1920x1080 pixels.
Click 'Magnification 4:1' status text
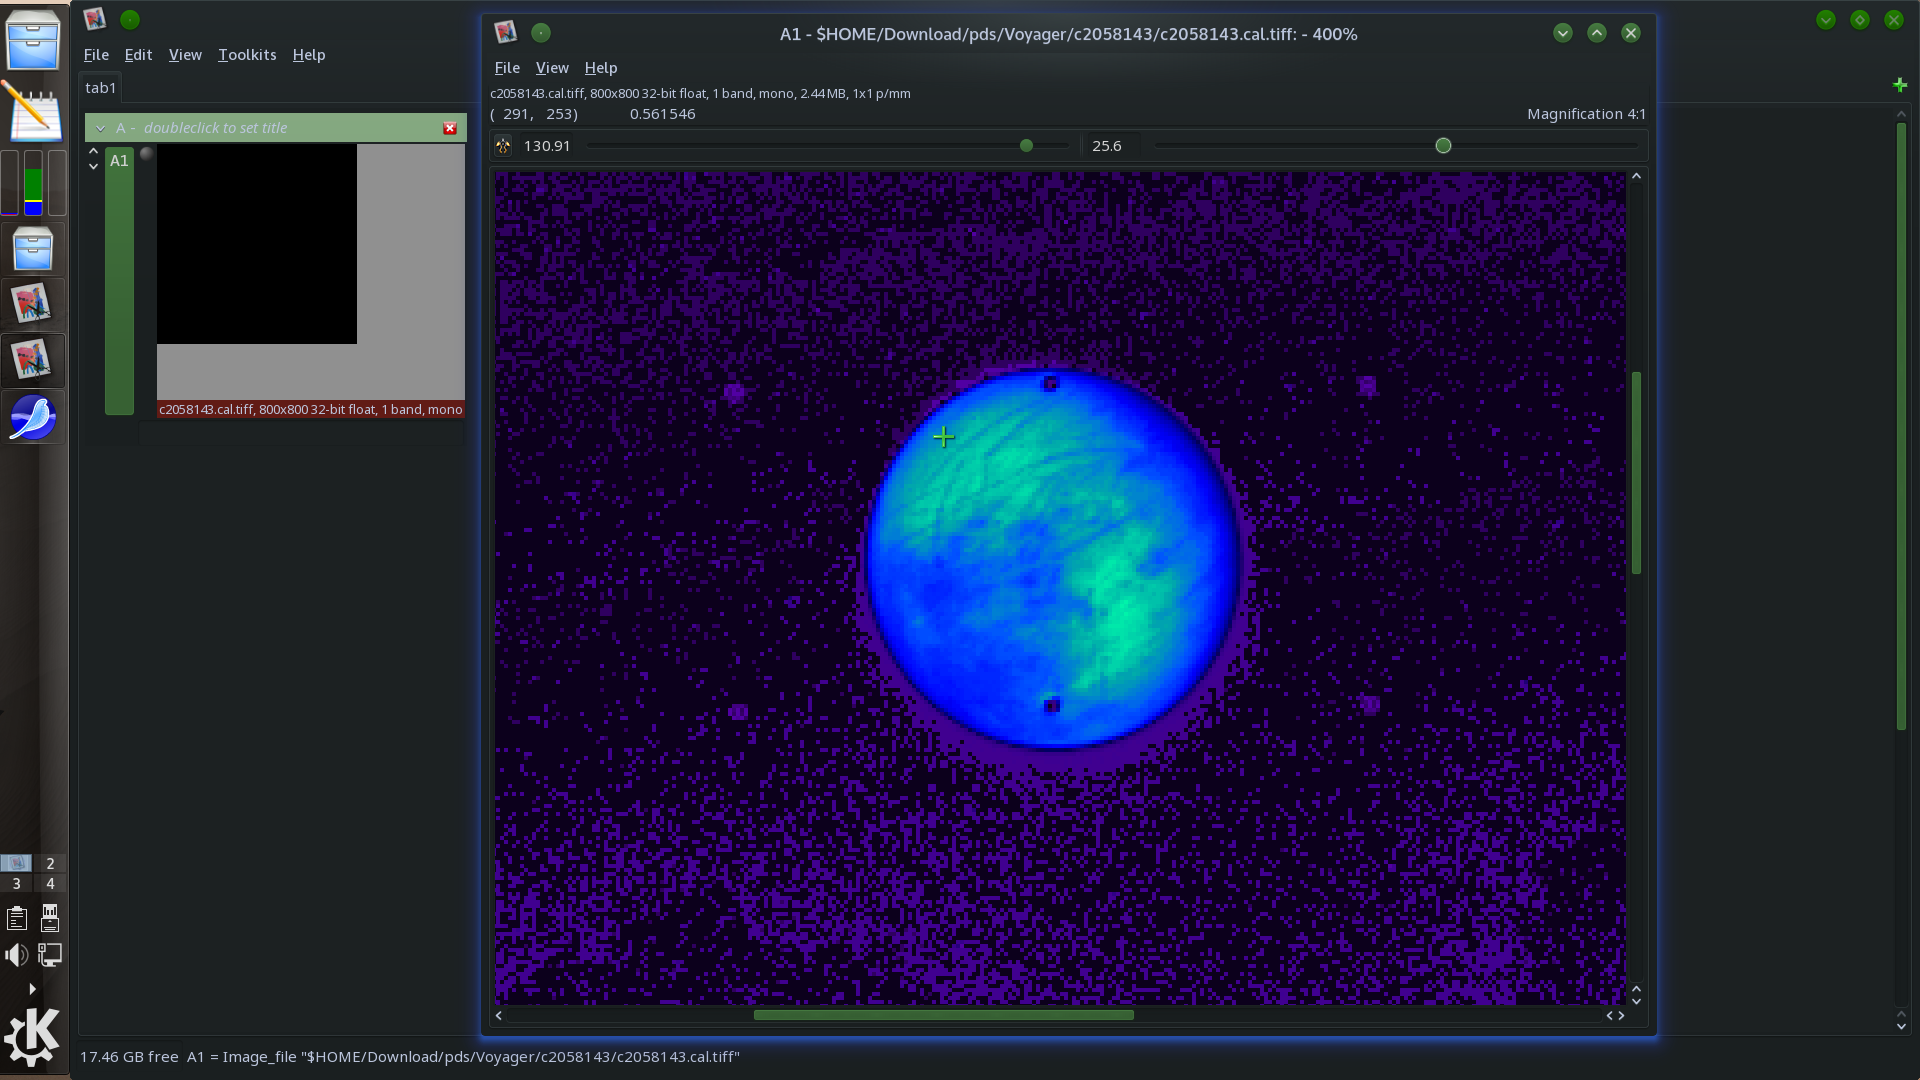(x=1586, y=114)
